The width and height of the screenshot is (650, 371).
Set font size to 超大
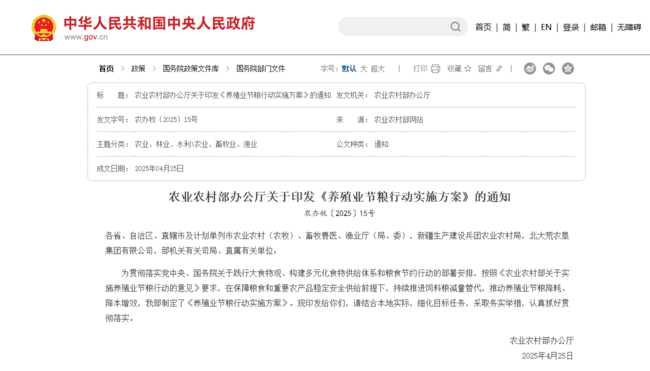click(378, 69)
